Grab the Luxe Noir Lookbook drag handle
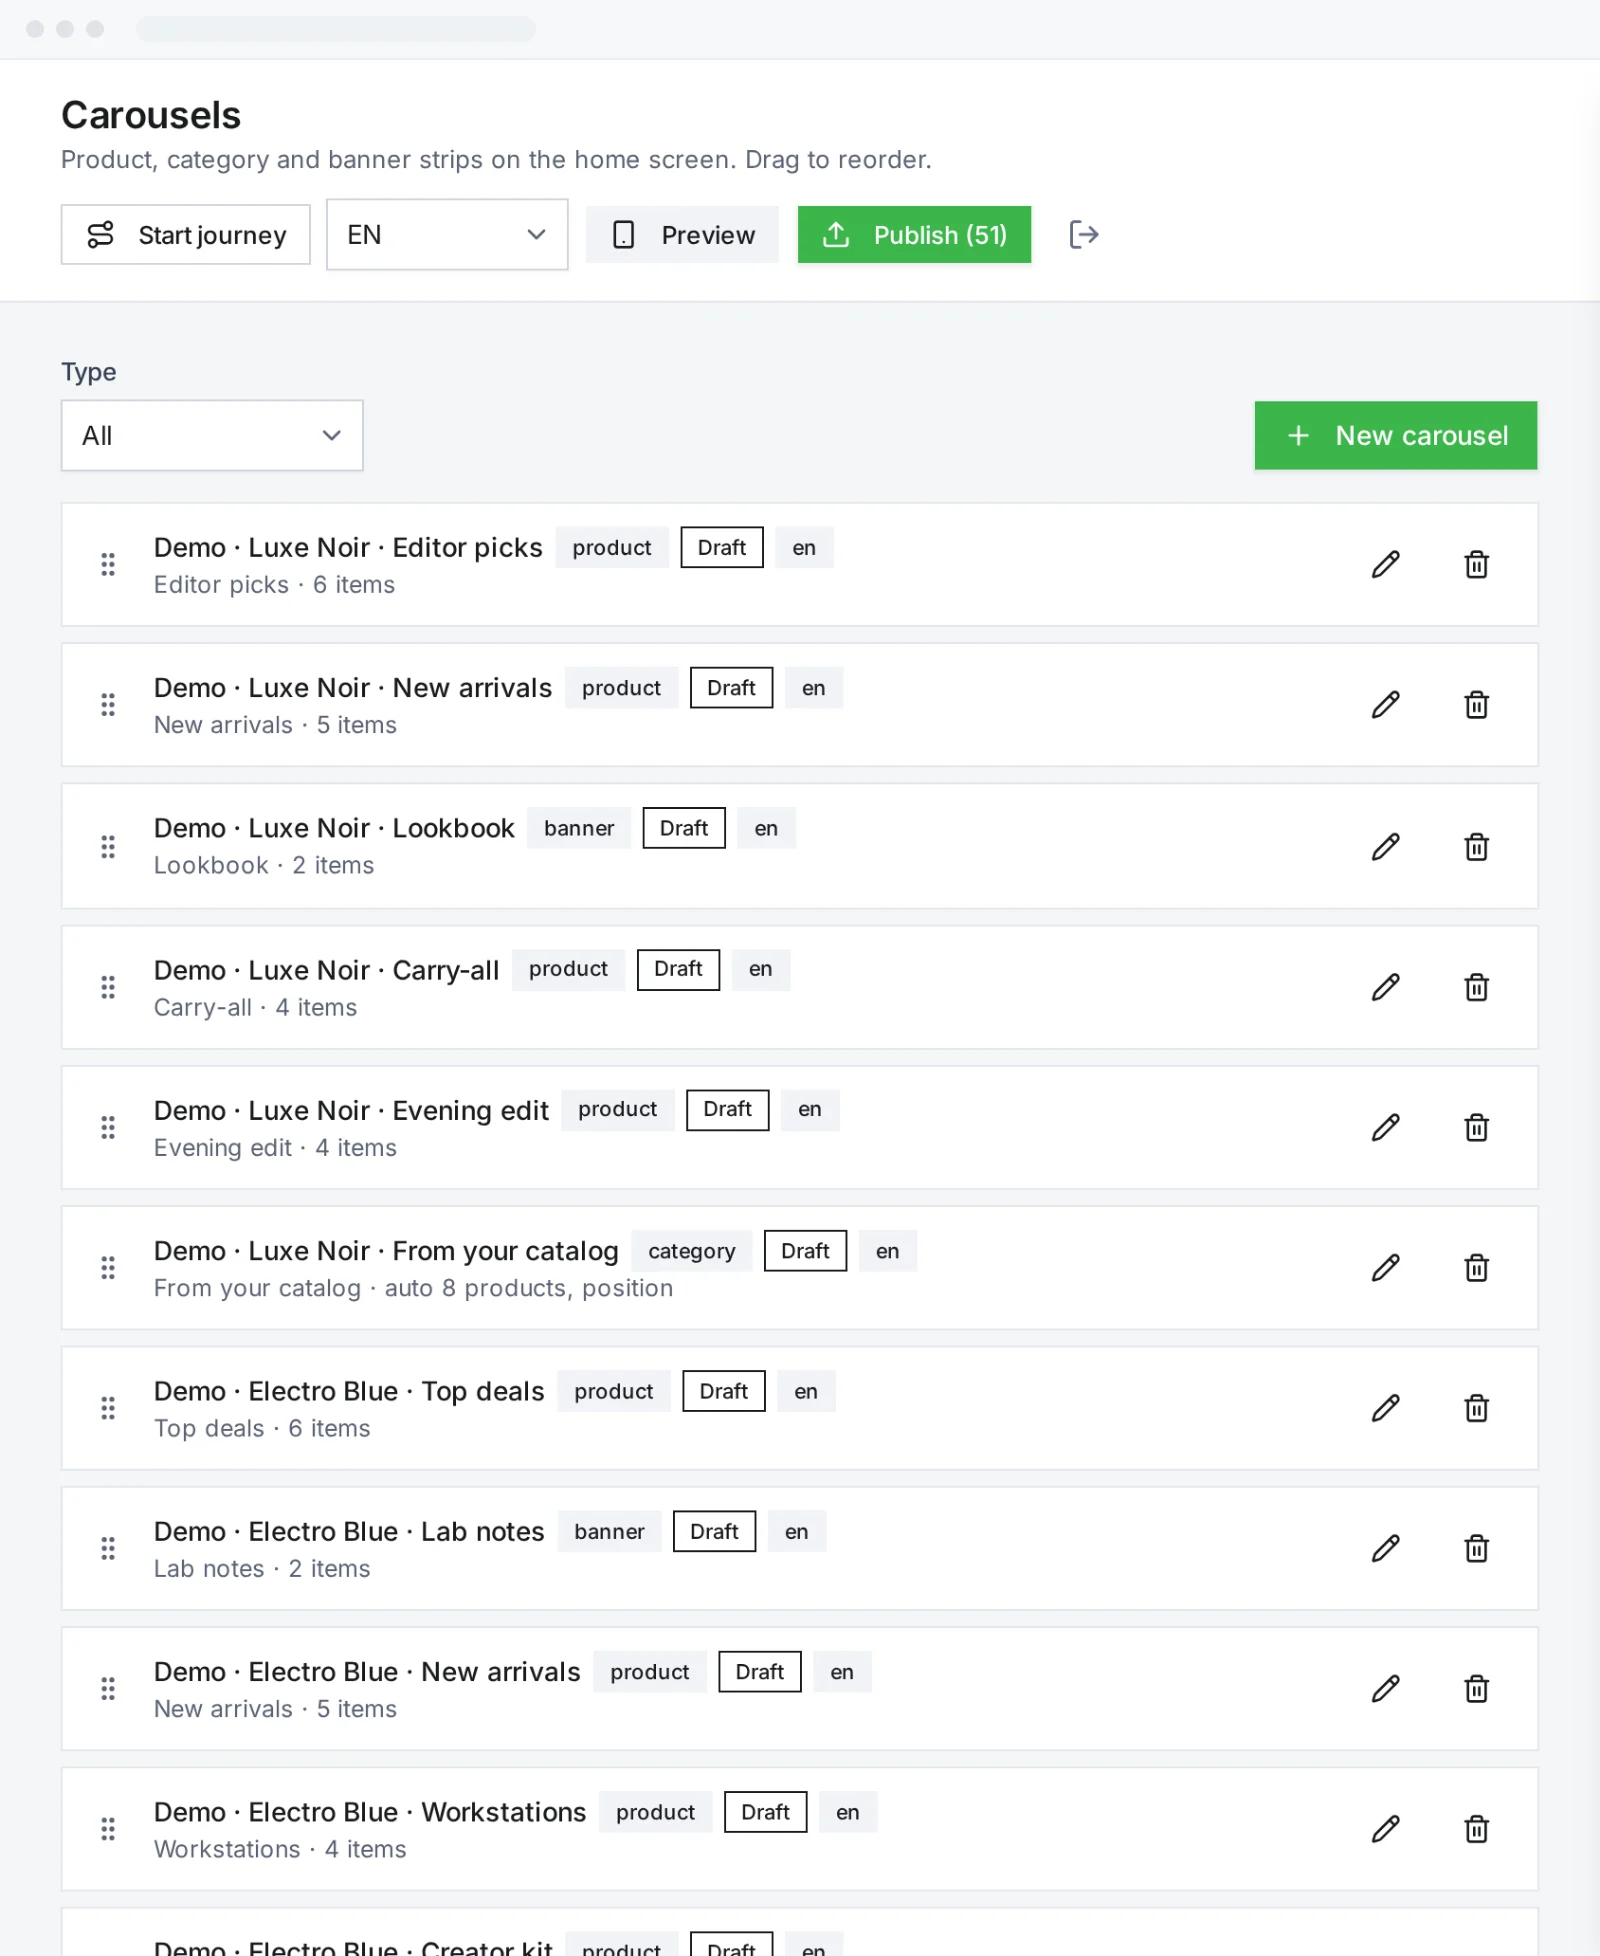The width and height of the screenshot is (1600, 1956). coord(108,847)
